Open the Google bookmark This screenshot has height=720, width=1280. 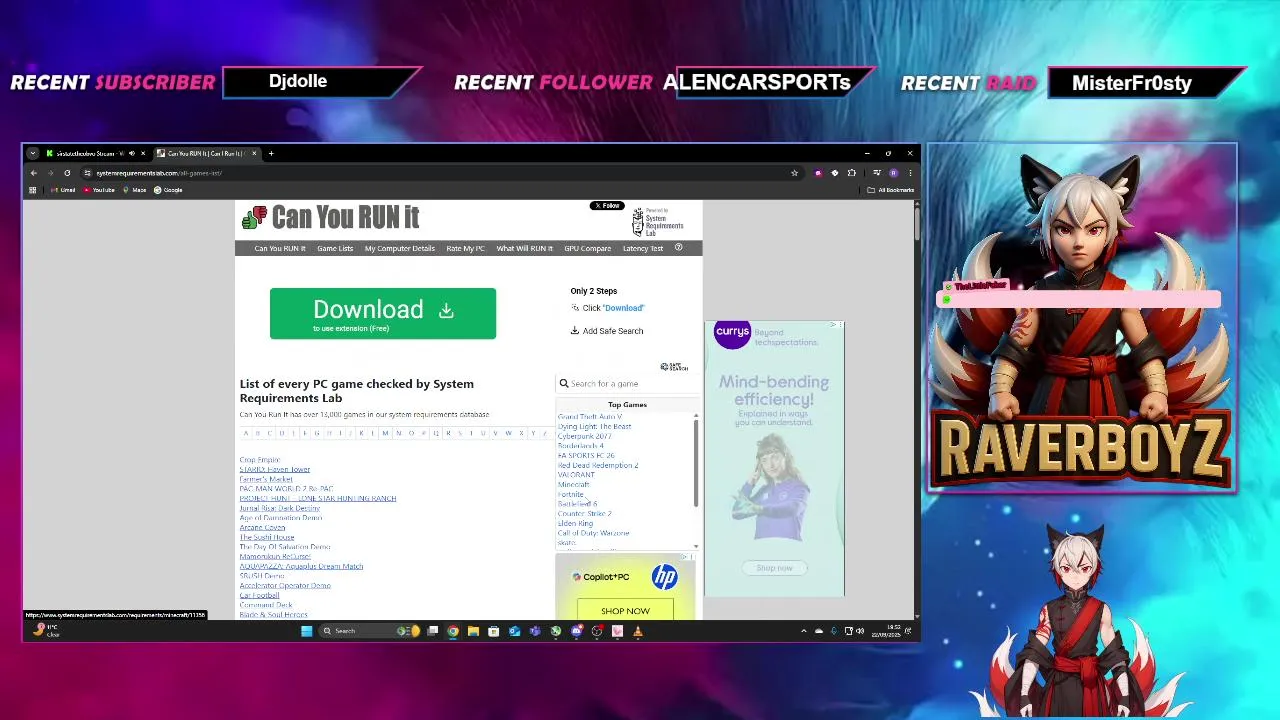[168, 190]
